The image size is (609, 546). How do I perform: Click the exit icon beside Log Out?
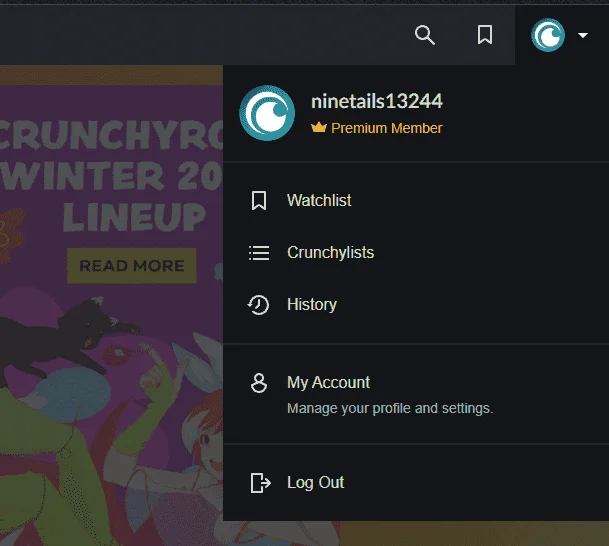click(260, 483)
